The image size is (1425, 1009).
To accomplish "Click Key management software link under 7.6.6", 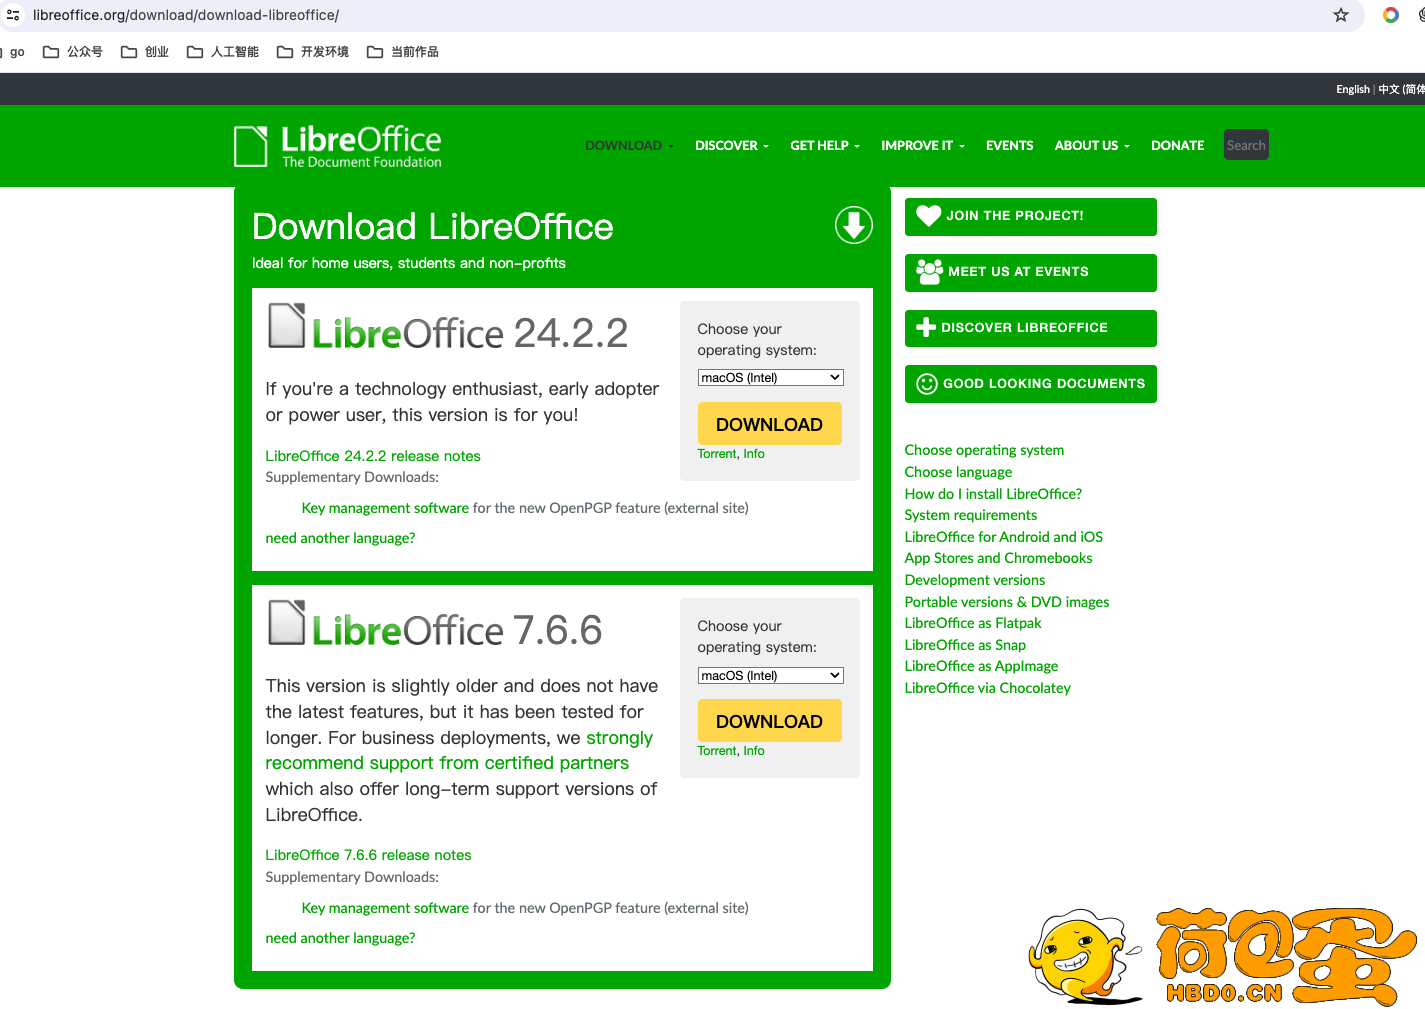I will [x=385, y=908].
